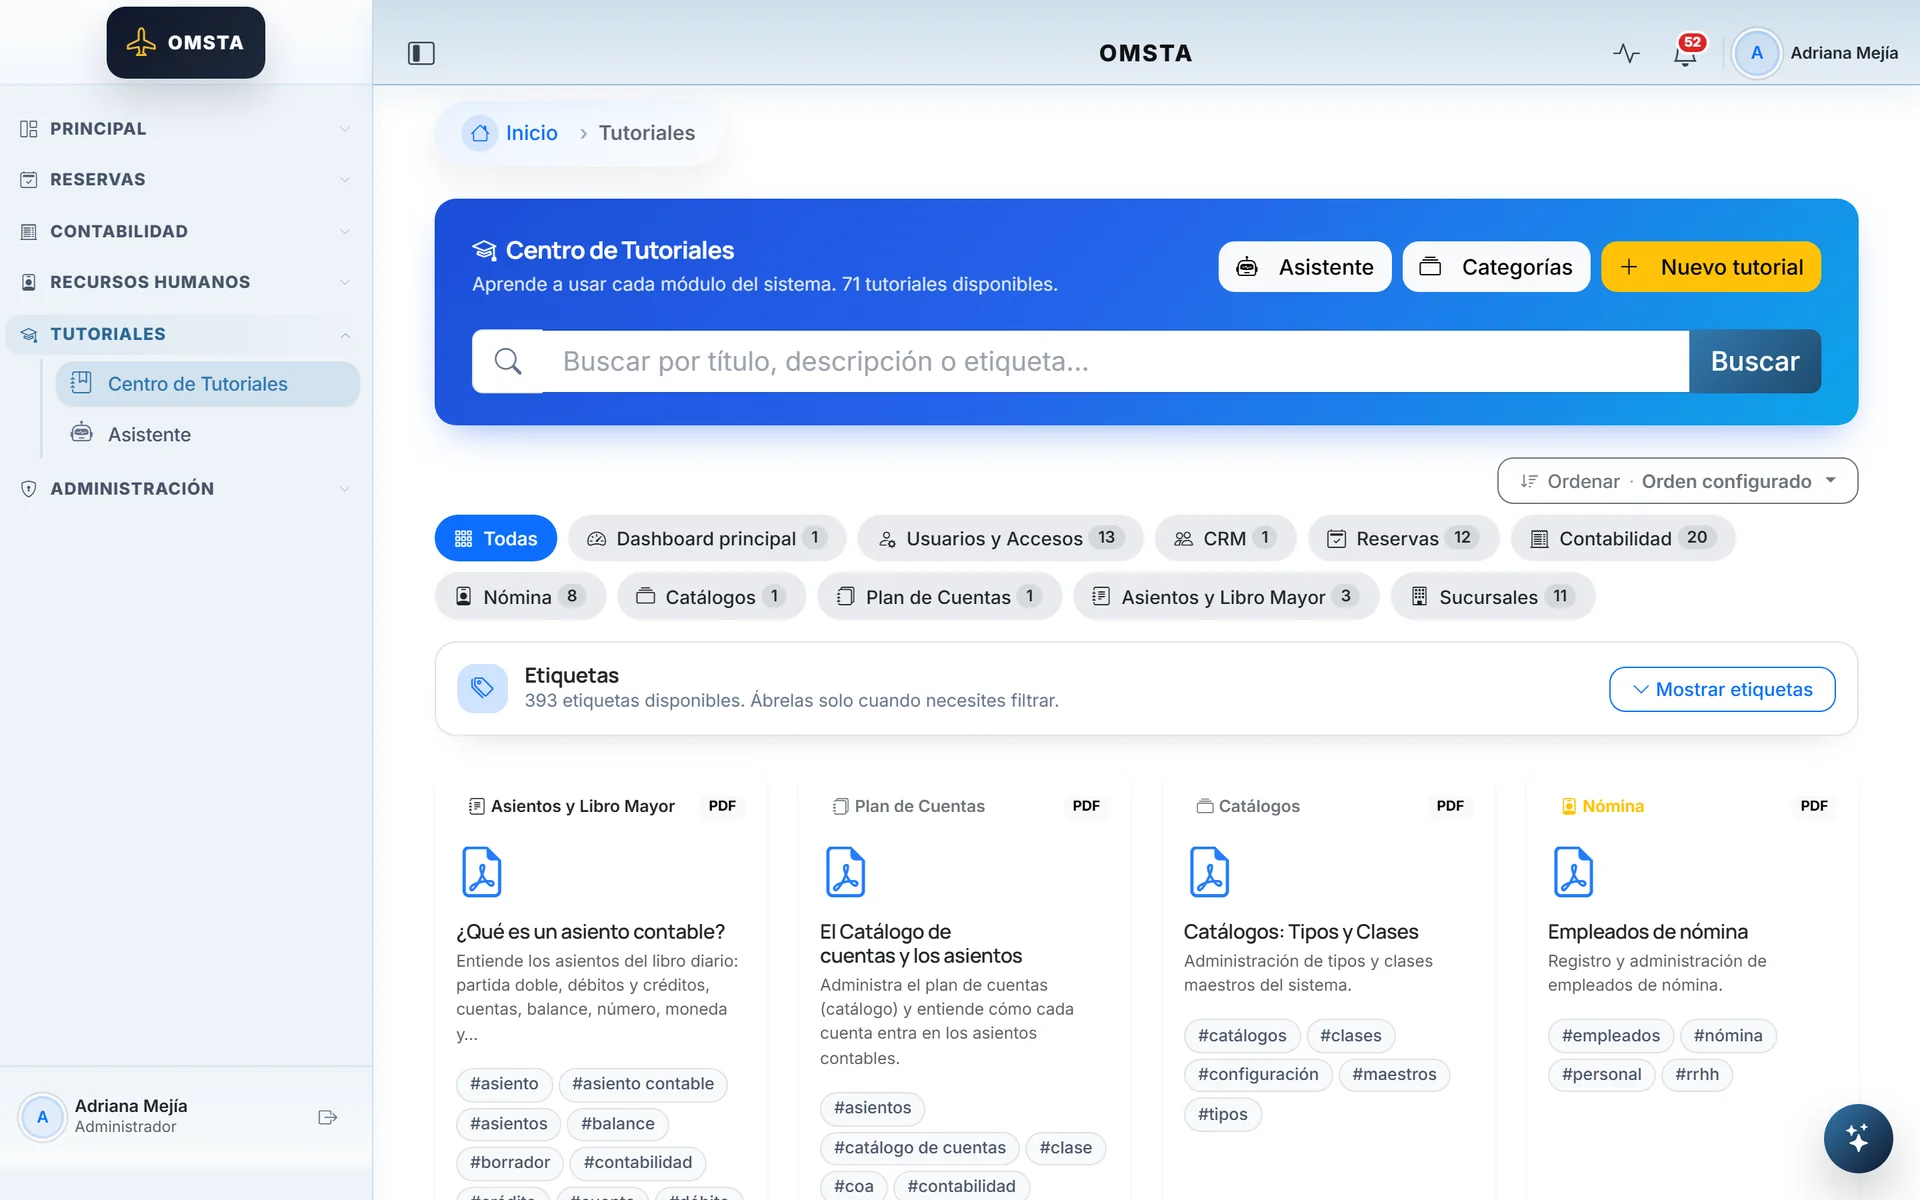Select the #catálogos tag
The height and width of the screenshot is (1200, 1920).
point(1242,1035)
